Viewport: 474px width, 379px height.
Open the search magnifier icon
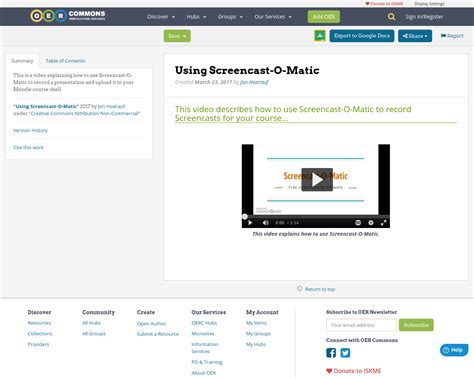(391, 17)
